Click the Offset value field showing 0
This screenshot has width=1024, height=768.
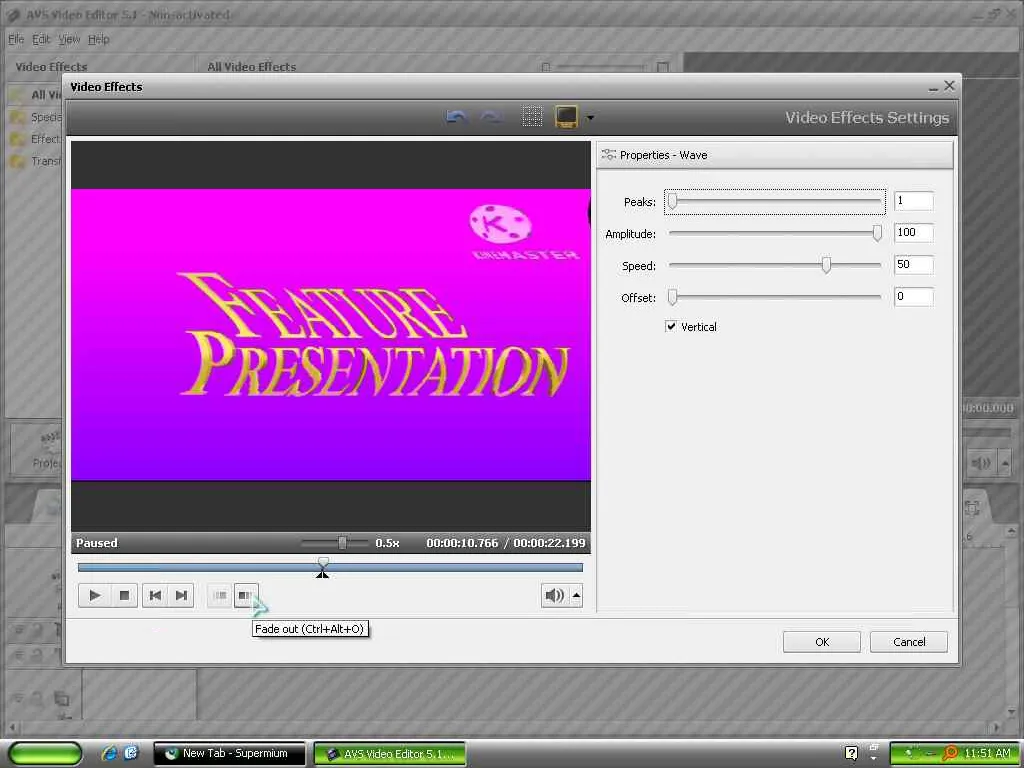click(x=913, y=296)
